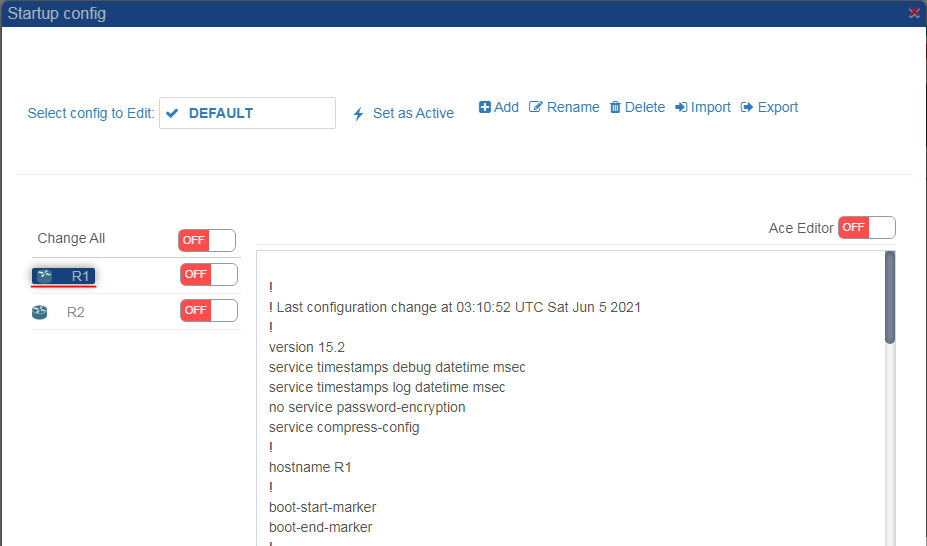The image size is (927, 546).
Task: Click the 'Ace Editor' label
Action: pyautogui.click(x=801, y=228)
